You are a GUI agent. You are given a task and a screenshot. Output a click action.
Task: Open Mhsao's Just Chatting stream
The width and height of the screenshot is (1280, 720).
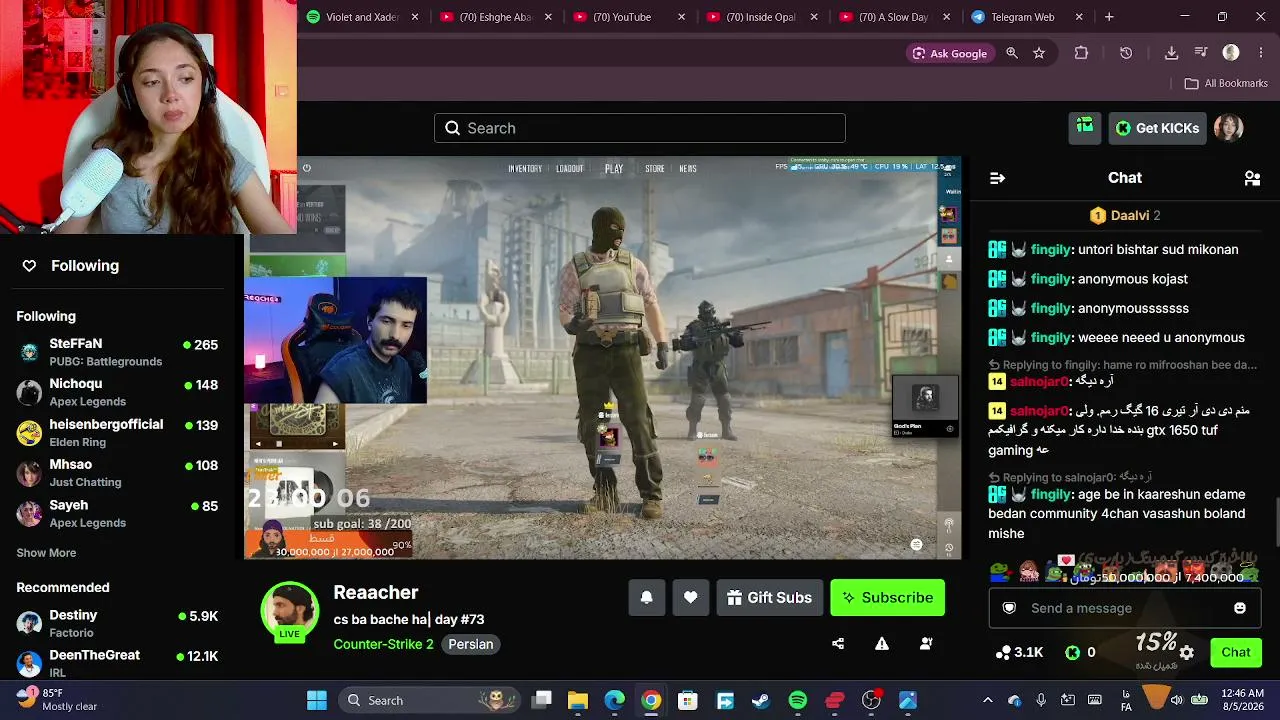click(118, 473)
